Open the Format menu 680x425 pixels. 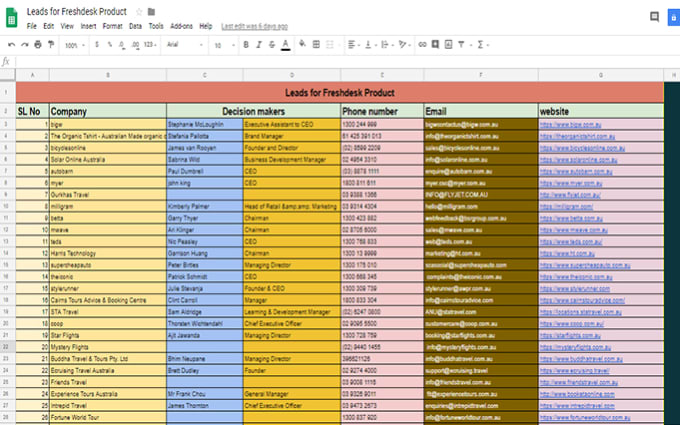(112, 26)
